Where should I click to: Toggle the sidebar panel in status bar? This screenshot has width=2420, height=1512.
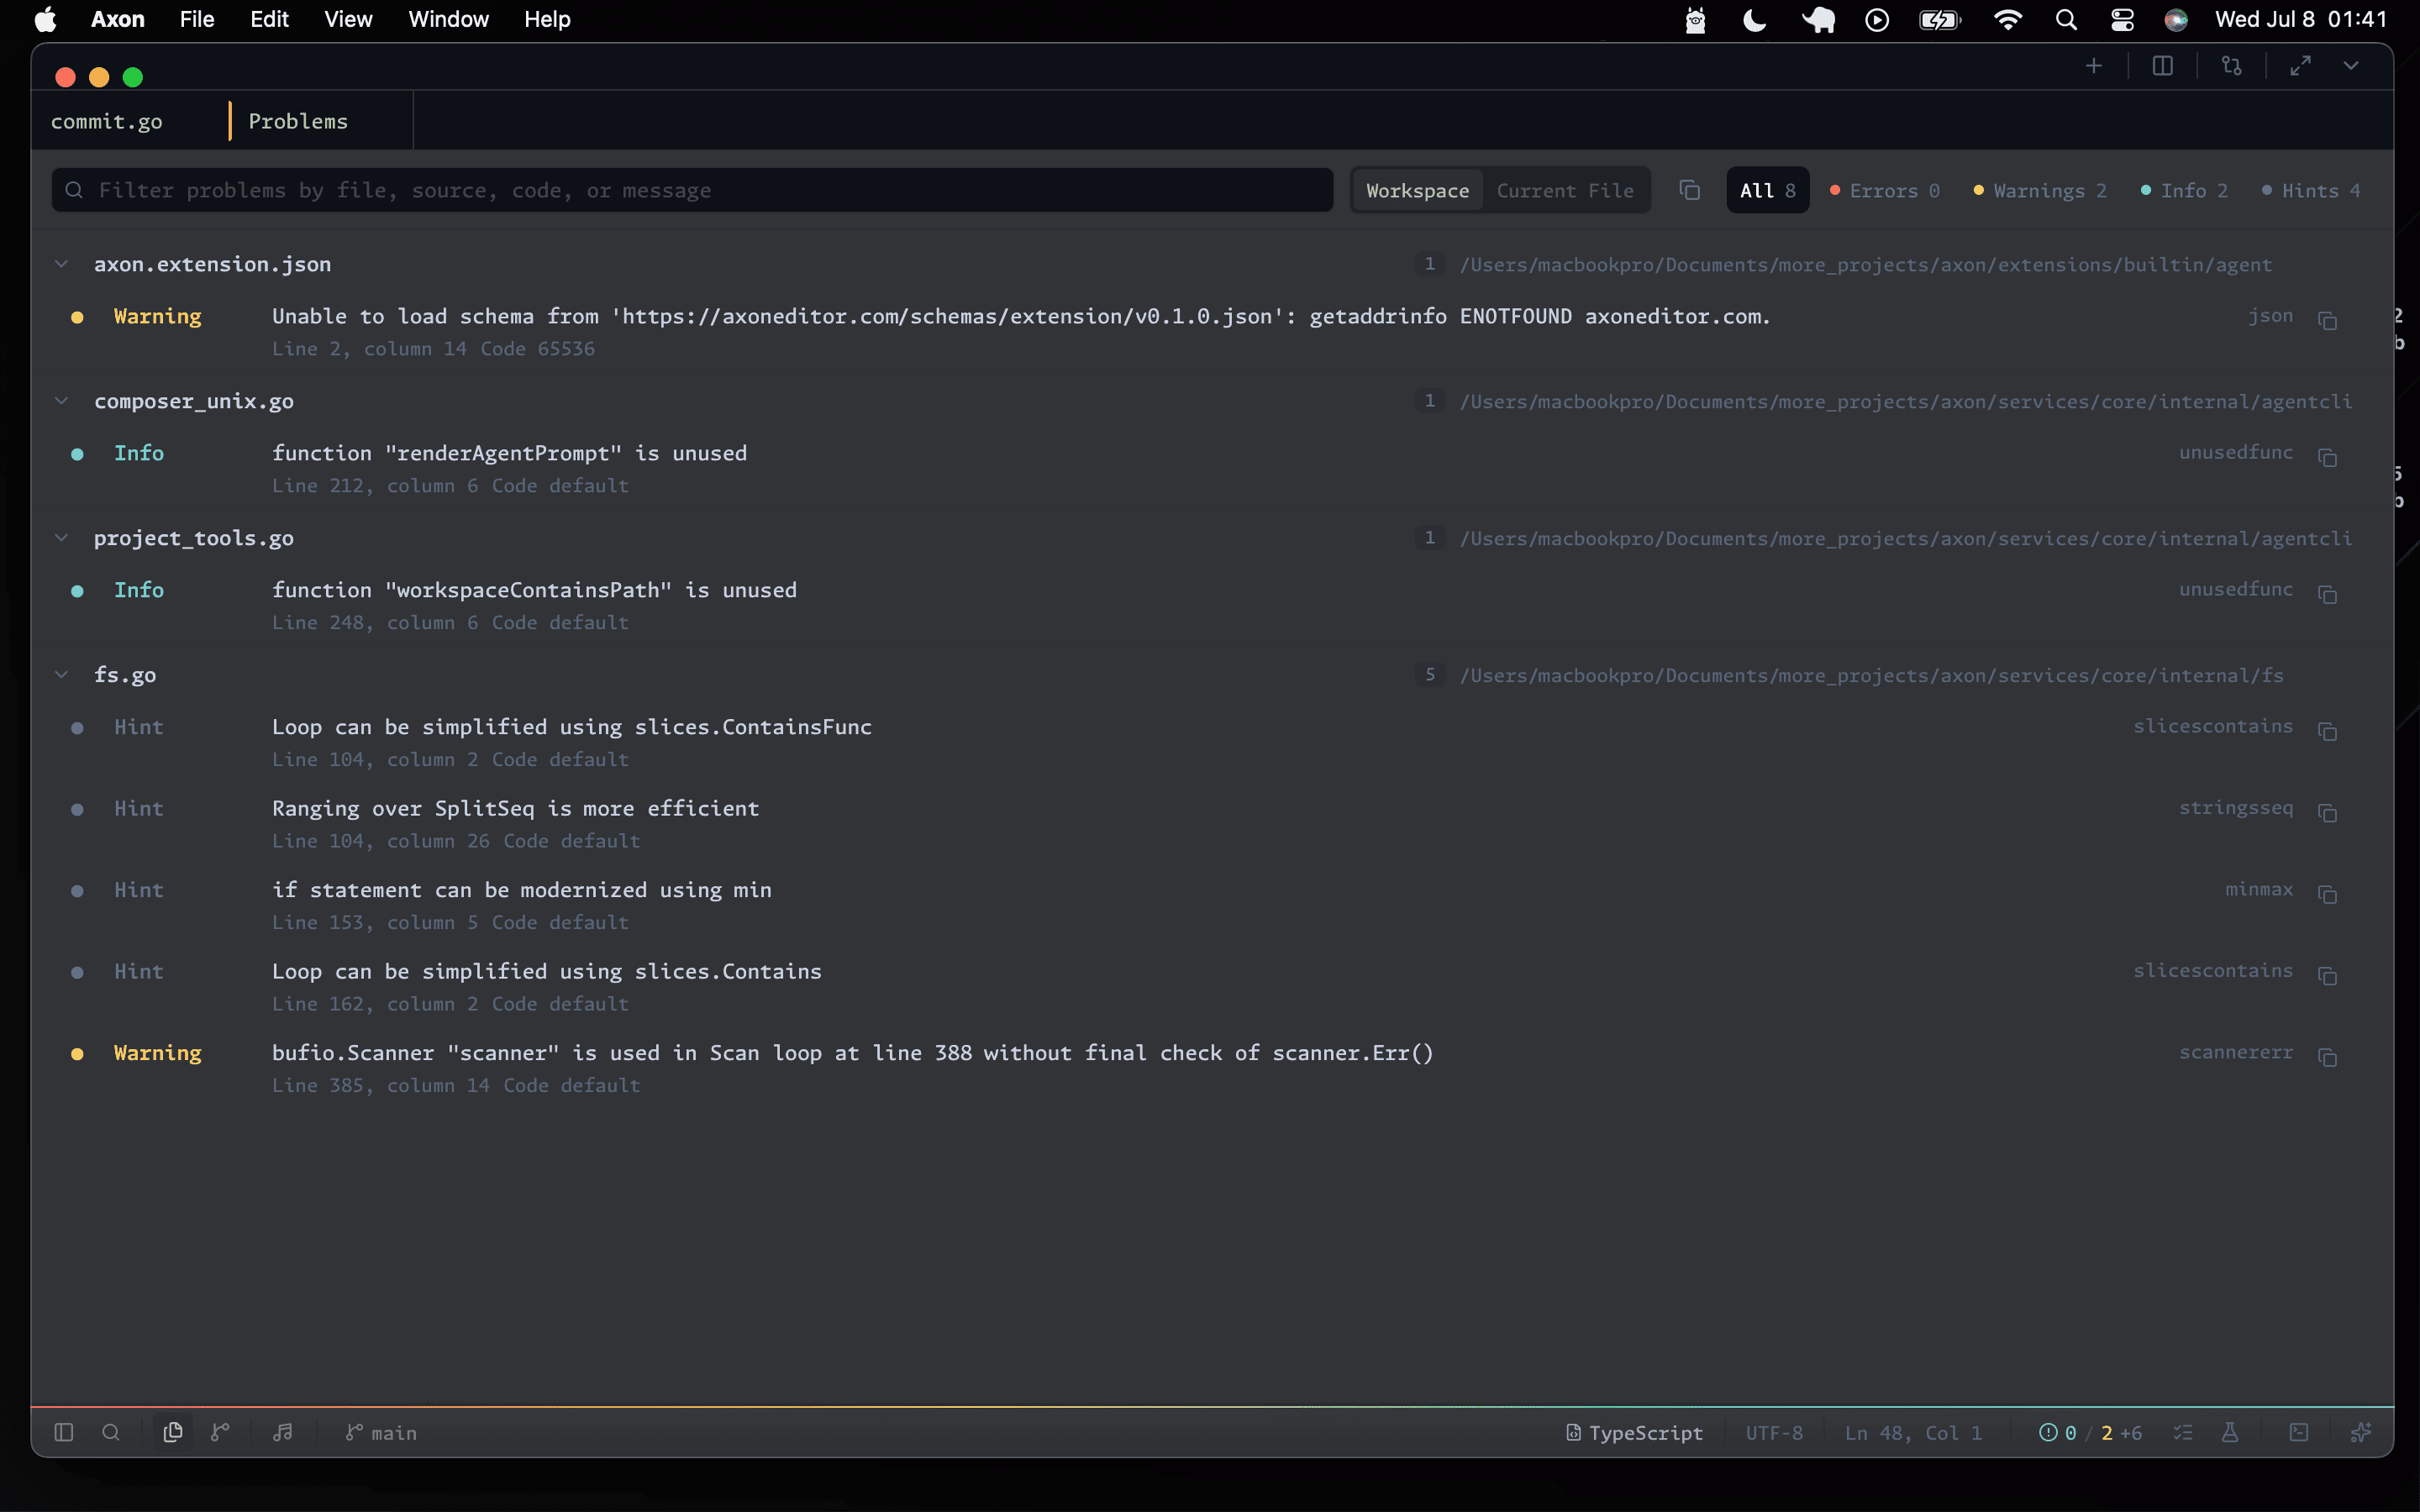[64, 1432]
